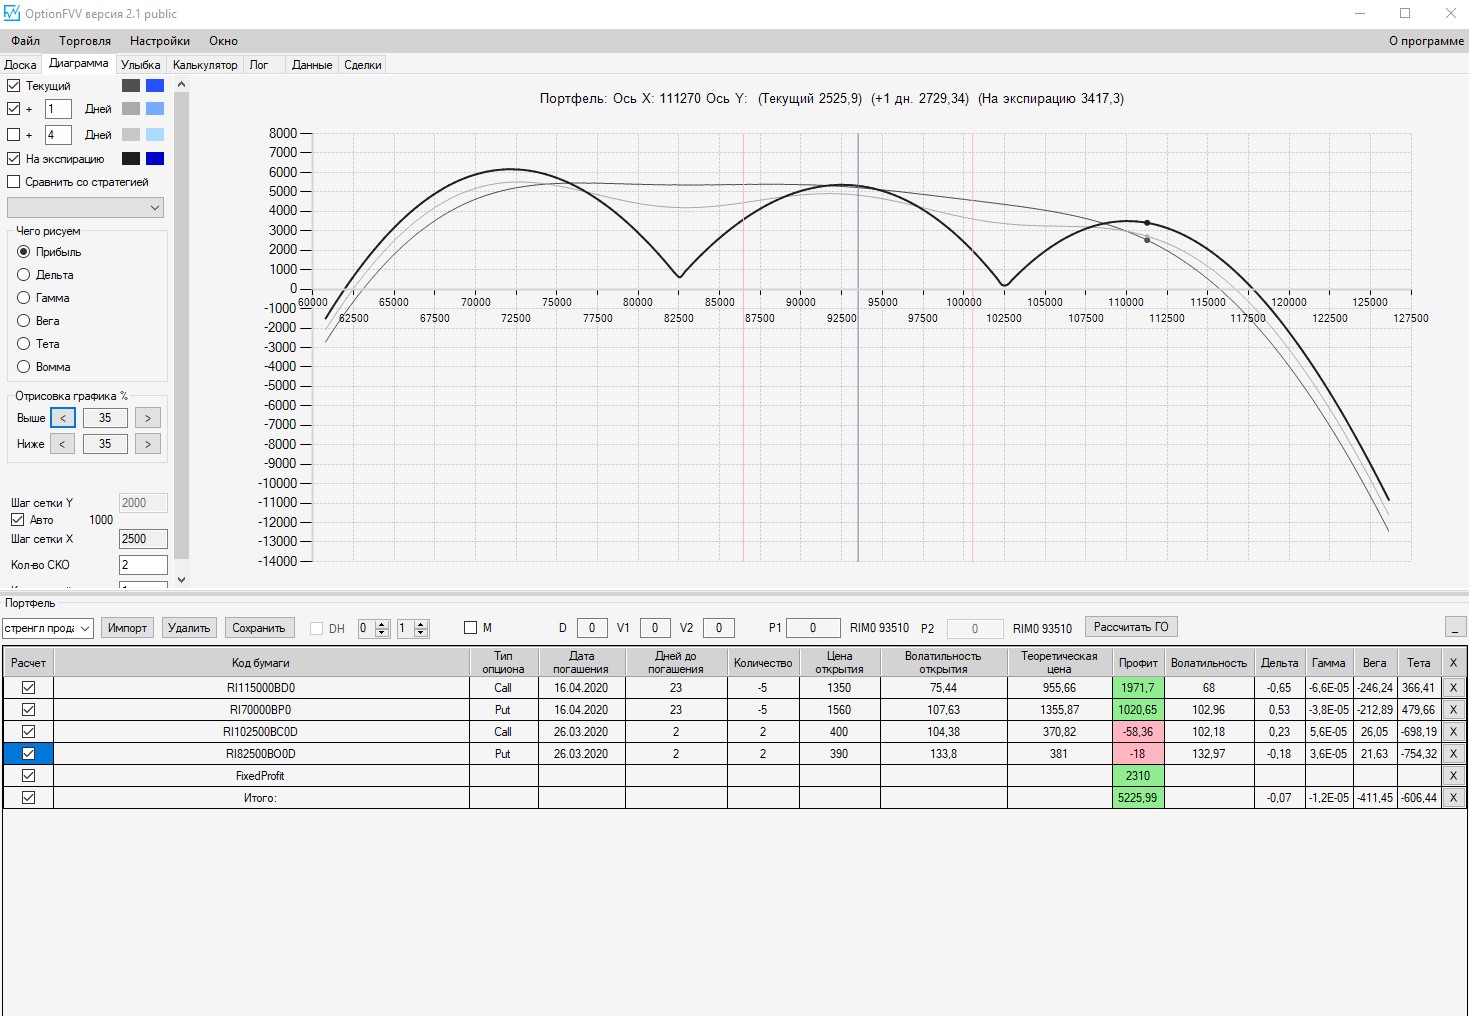Delete the RI115000BD0 row with X
The height and width of the screenshot is (1016, 1469).
(x=1453, y=688)
